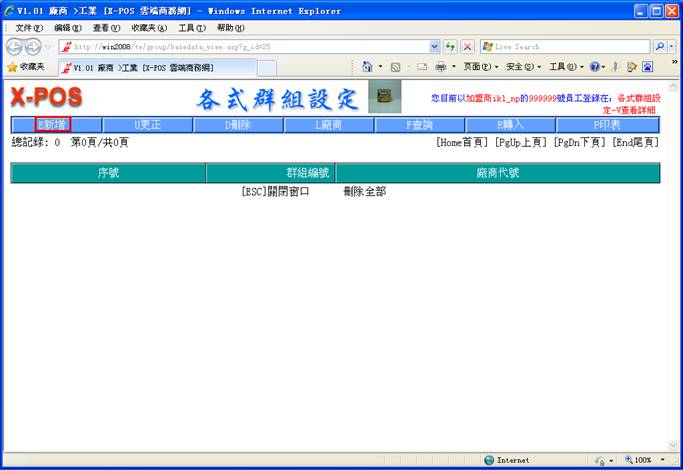Open the 安全(S) dropdown menu
The height and width of the screenshot is (470, 683).
[523, 67]
